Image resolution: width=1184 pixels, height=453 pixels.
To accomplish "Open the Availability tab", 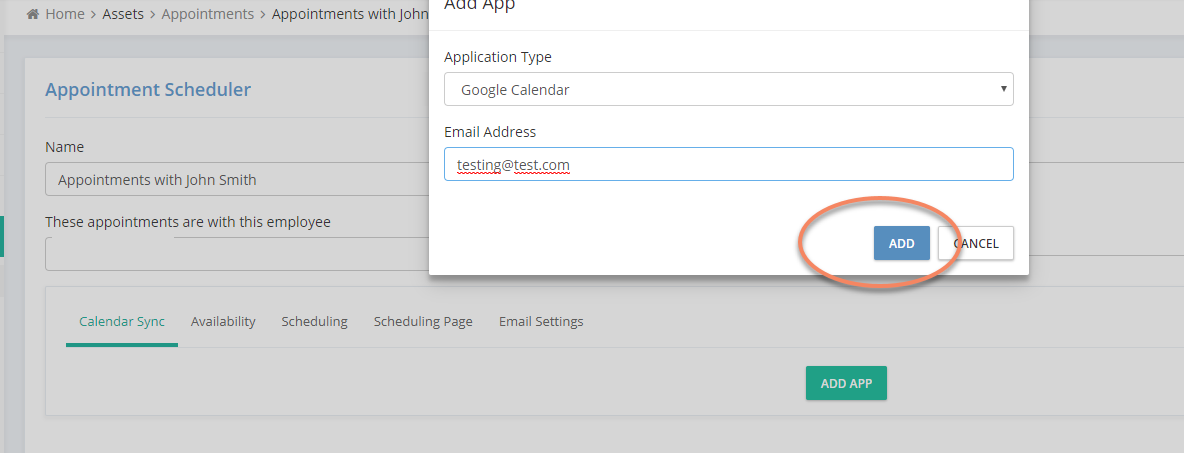I will 223,321.
